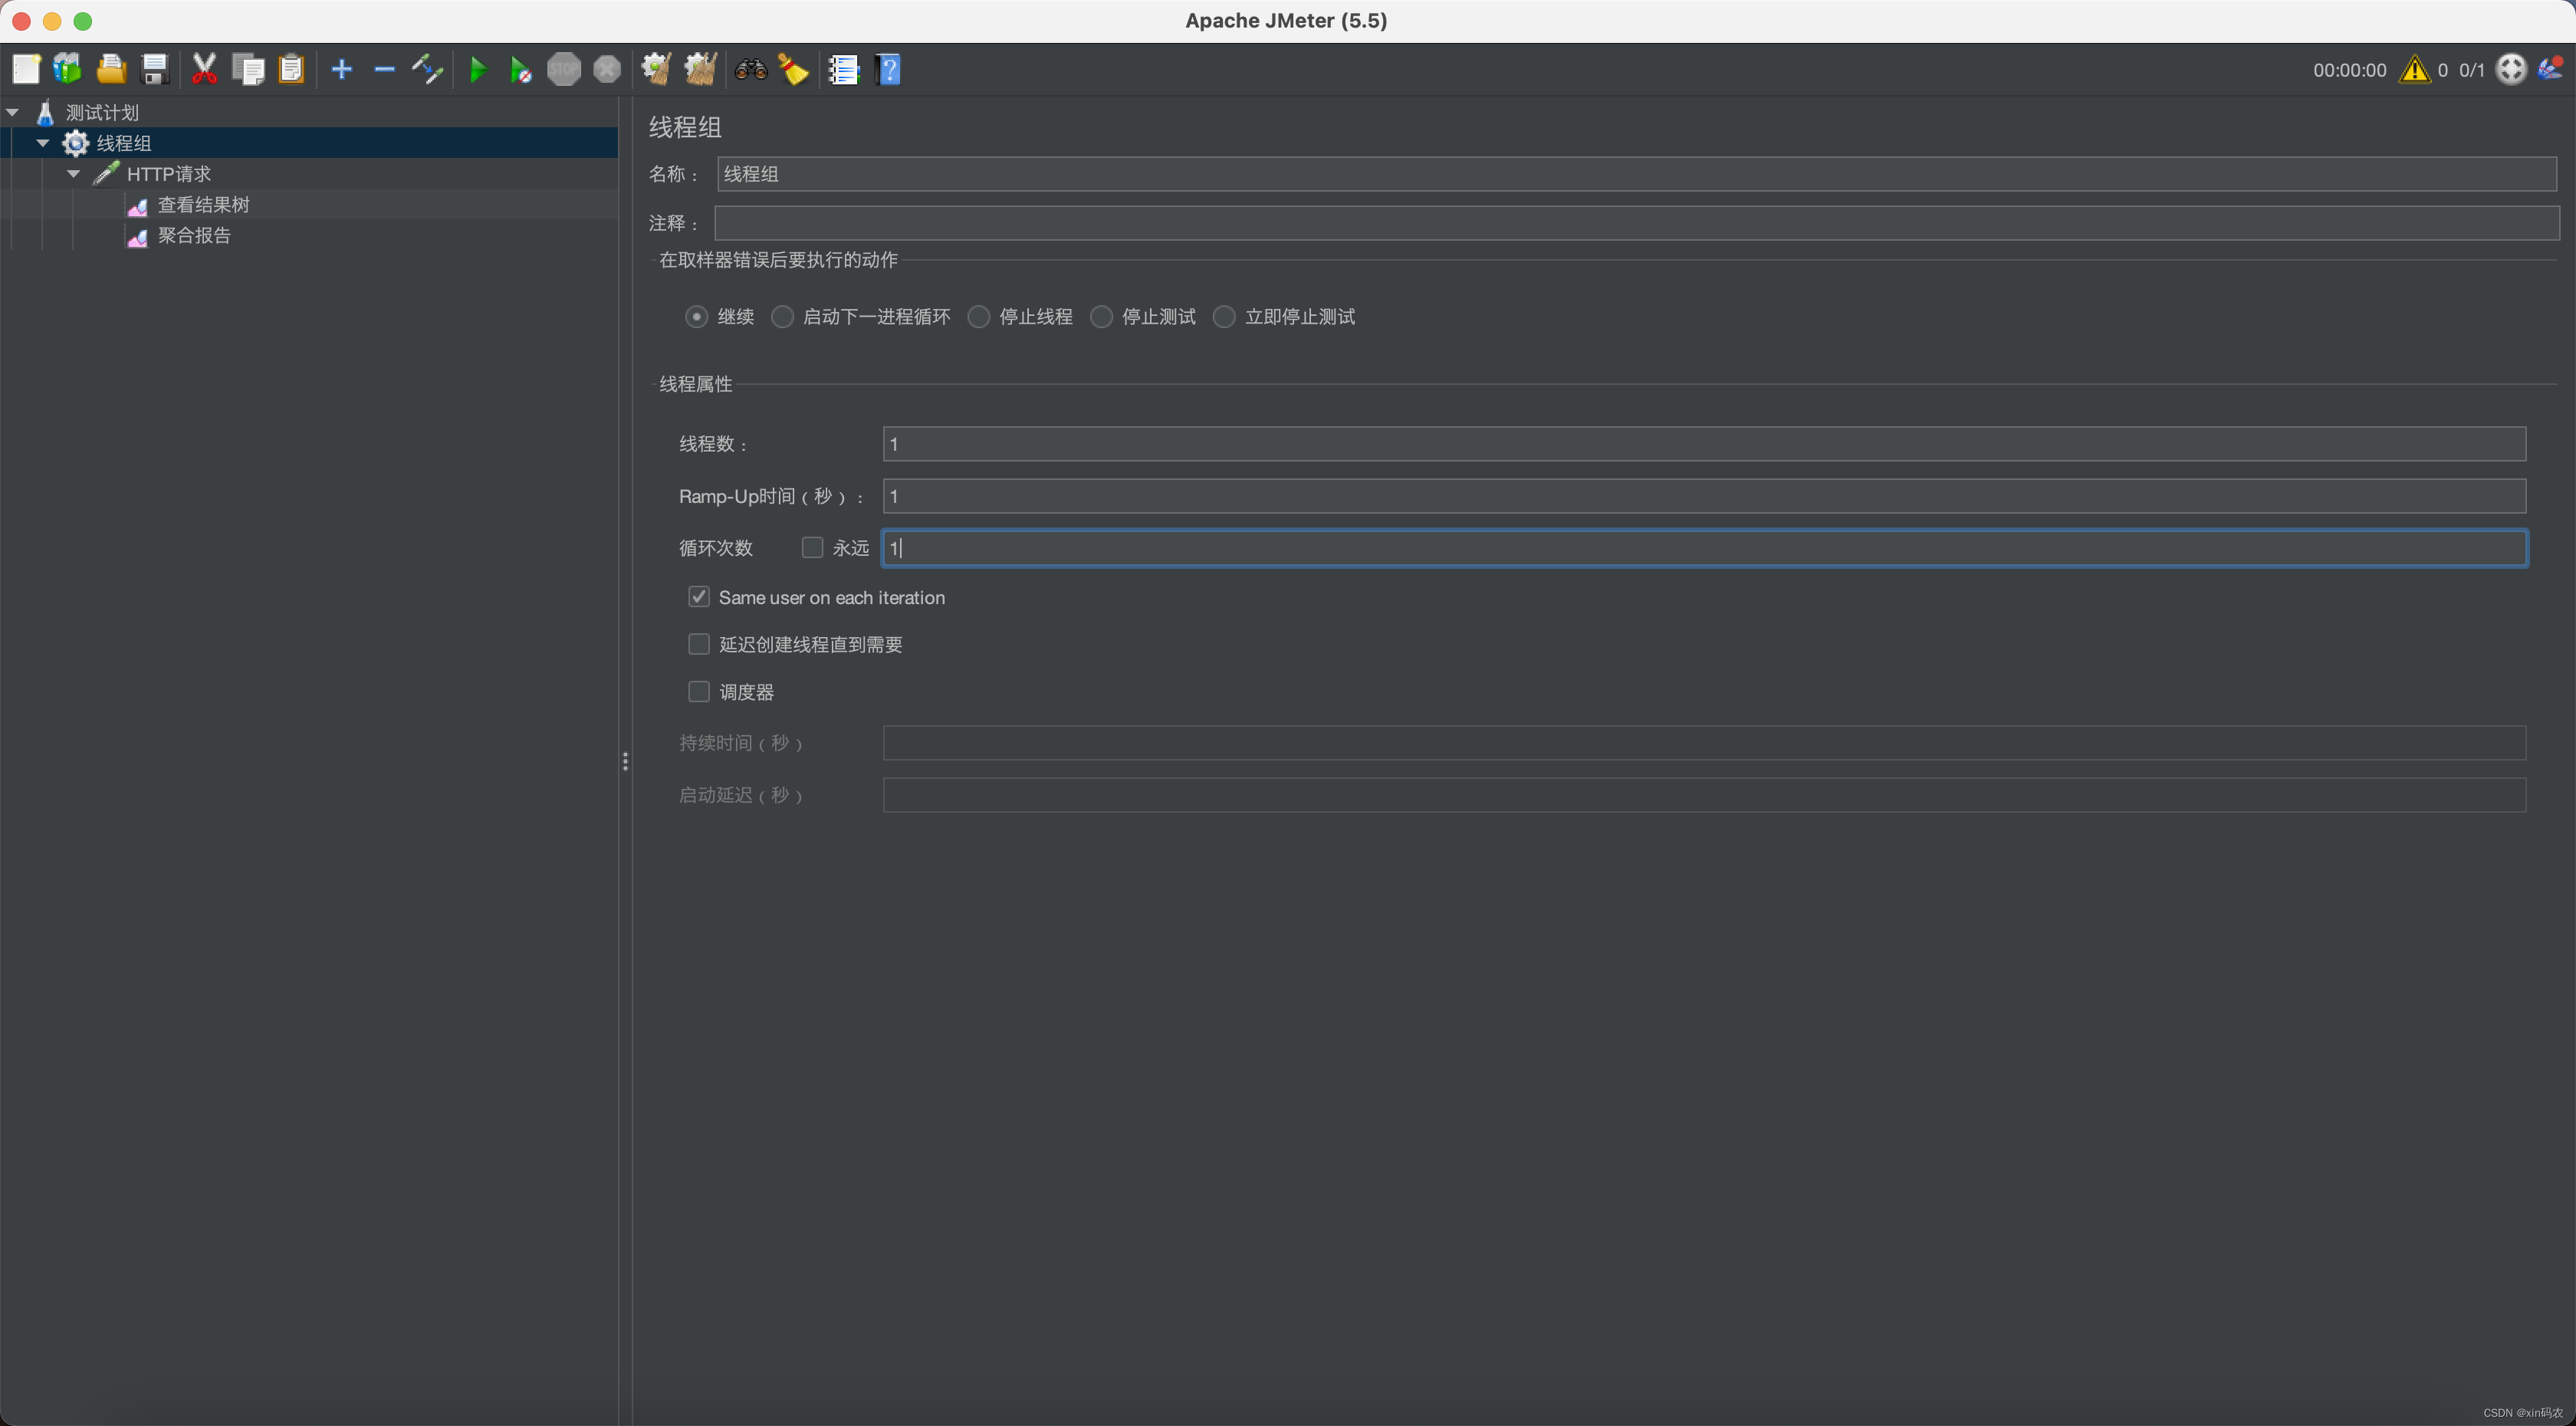Collapse the 线程组 tree node
This screenshot has width=2576, height=1426.
43,142
